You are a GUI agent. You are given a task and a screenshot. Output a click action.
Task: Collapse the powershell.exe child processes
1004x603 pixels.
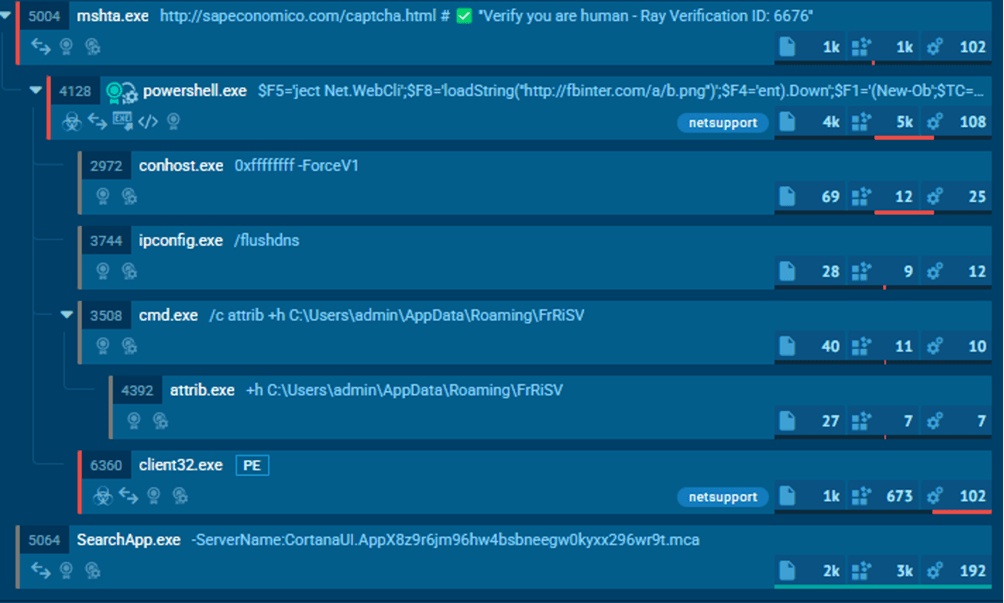point(37,91)
